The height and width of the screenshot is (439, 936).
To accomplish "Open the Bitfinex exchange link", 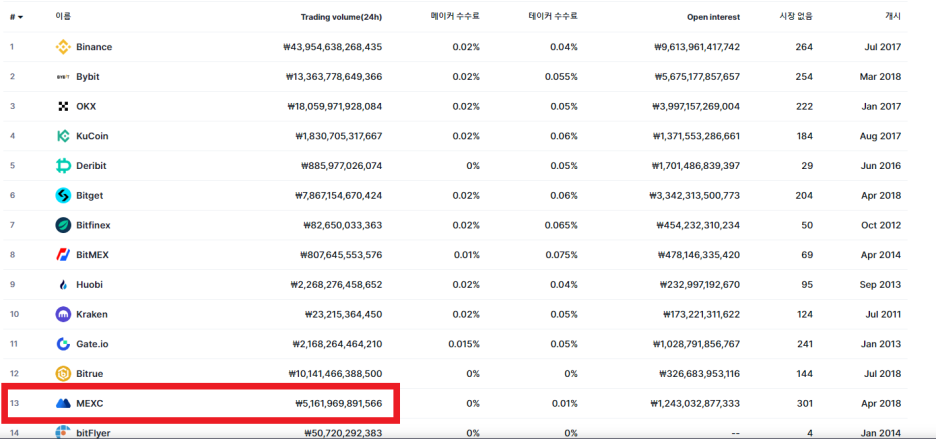I will tap(94, 225).
